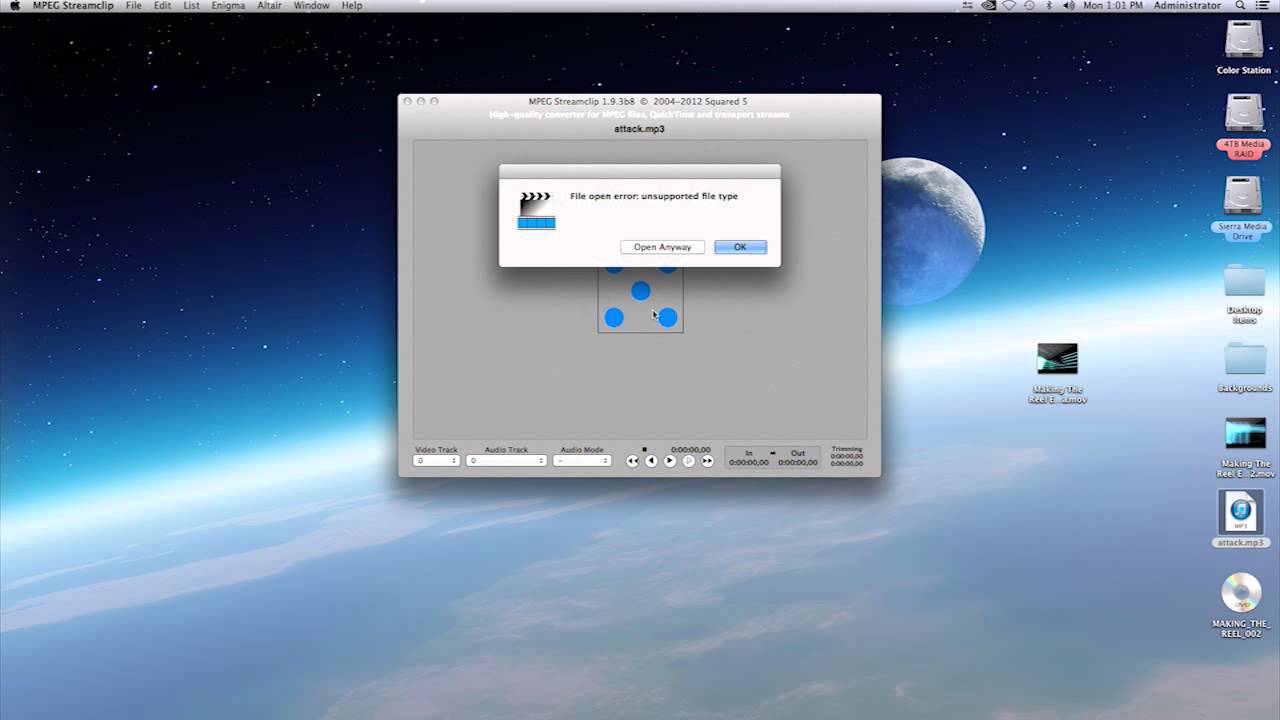
Task: Click the Streamclip clapperboard icon in dialog
Action: pos(536,210)
